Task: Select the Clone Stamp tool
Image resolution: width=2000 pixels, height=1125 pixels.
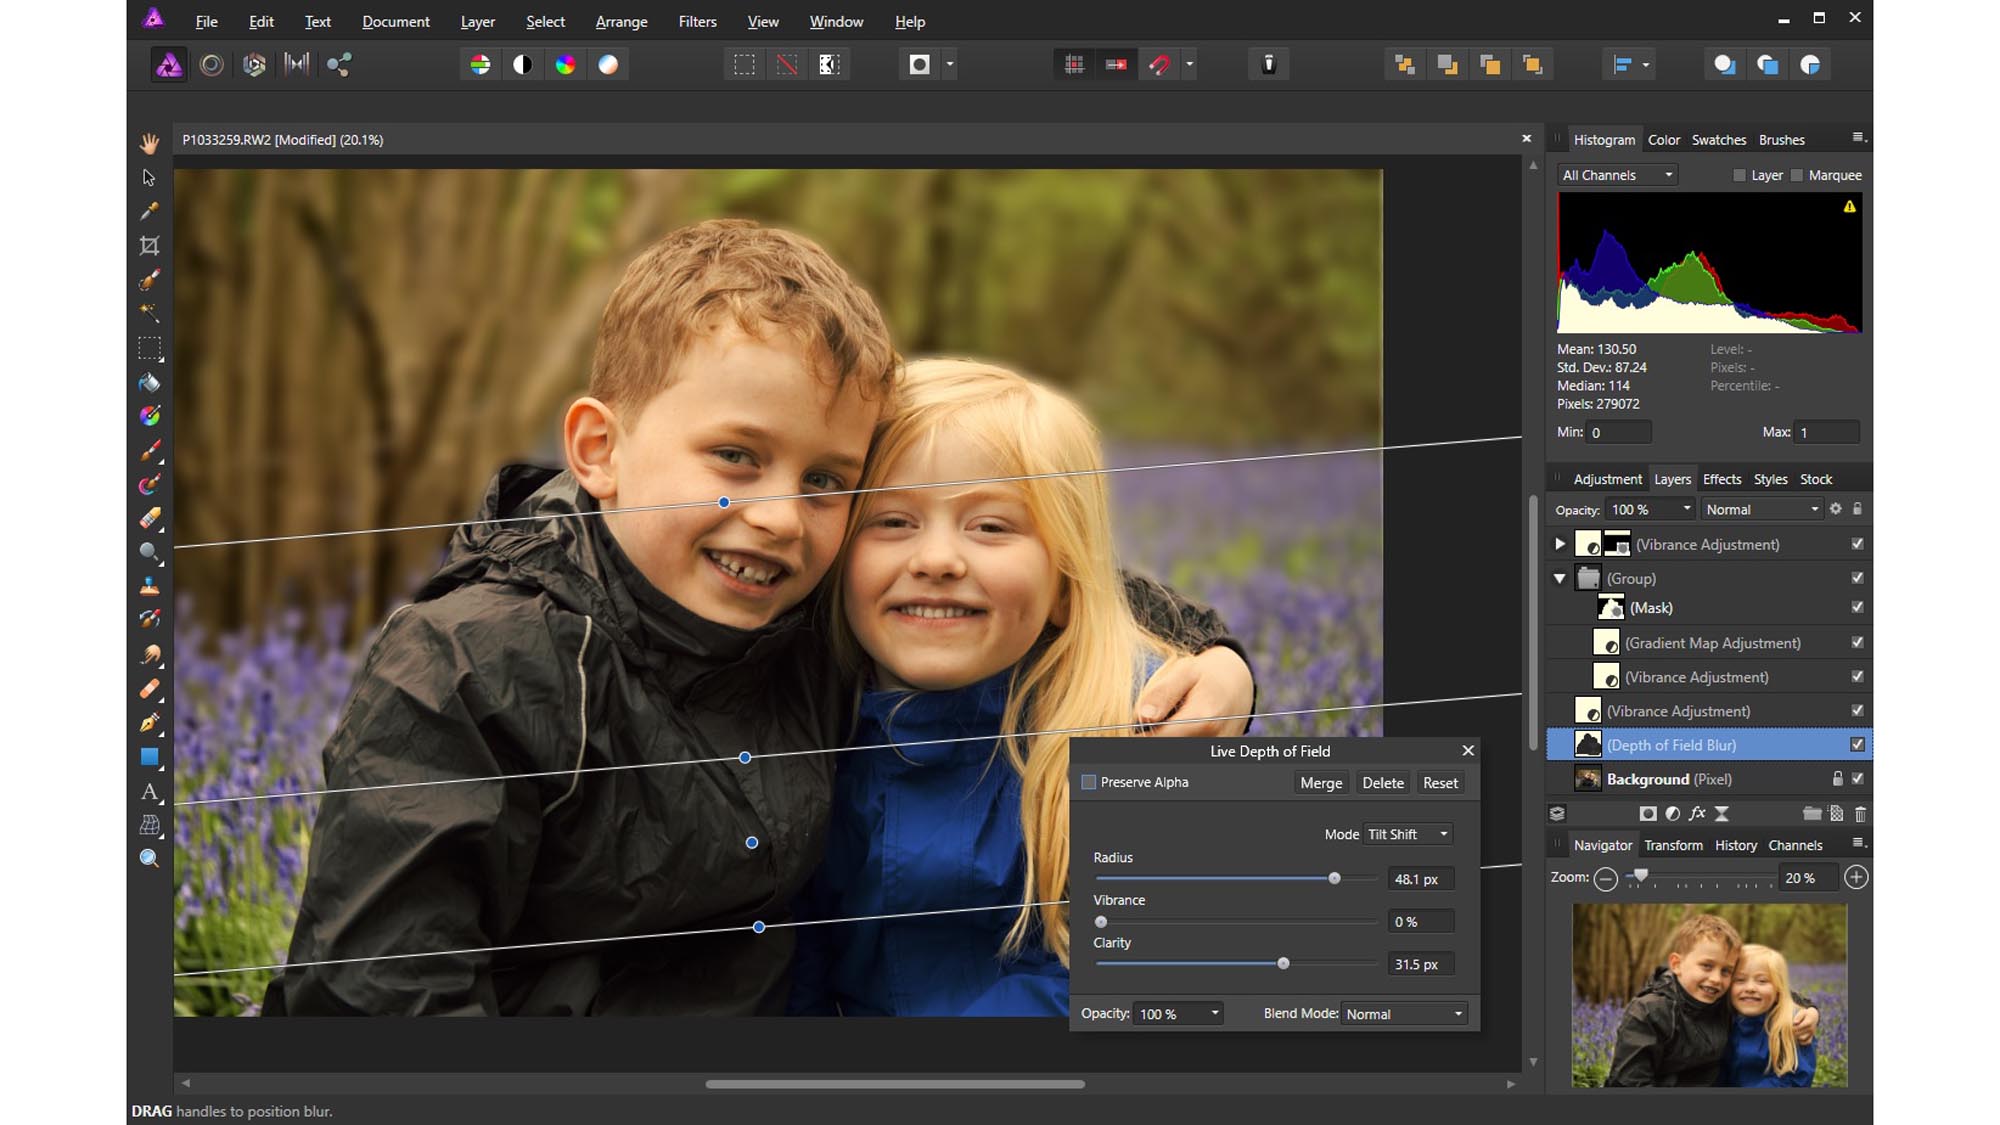Action: click(148, 587)
